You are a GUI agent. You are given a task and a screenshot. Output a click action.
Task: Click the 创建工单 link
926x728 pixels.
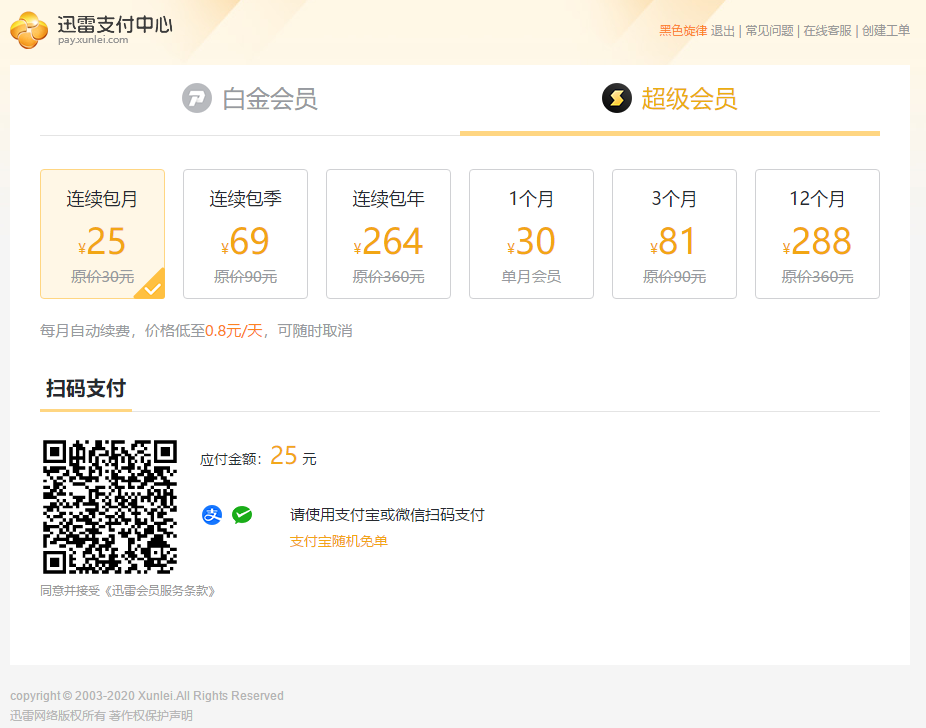point(886,31)
